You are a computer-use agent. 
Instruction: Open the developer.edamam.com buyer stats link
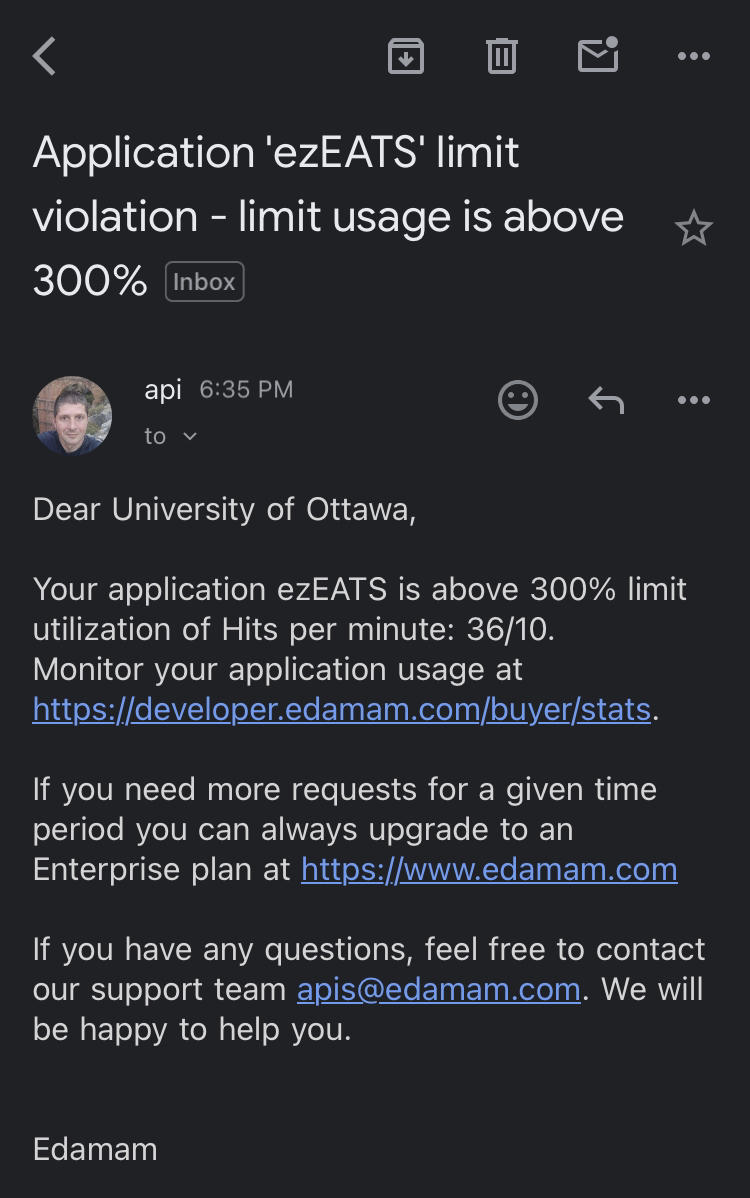(x=342, y=709)
